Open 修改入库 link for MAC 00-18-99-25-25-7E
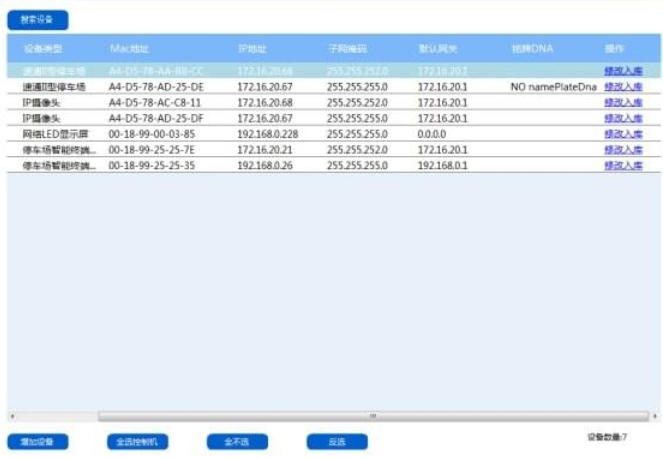This screenshot has height=459, width=663. pos(623,150)
